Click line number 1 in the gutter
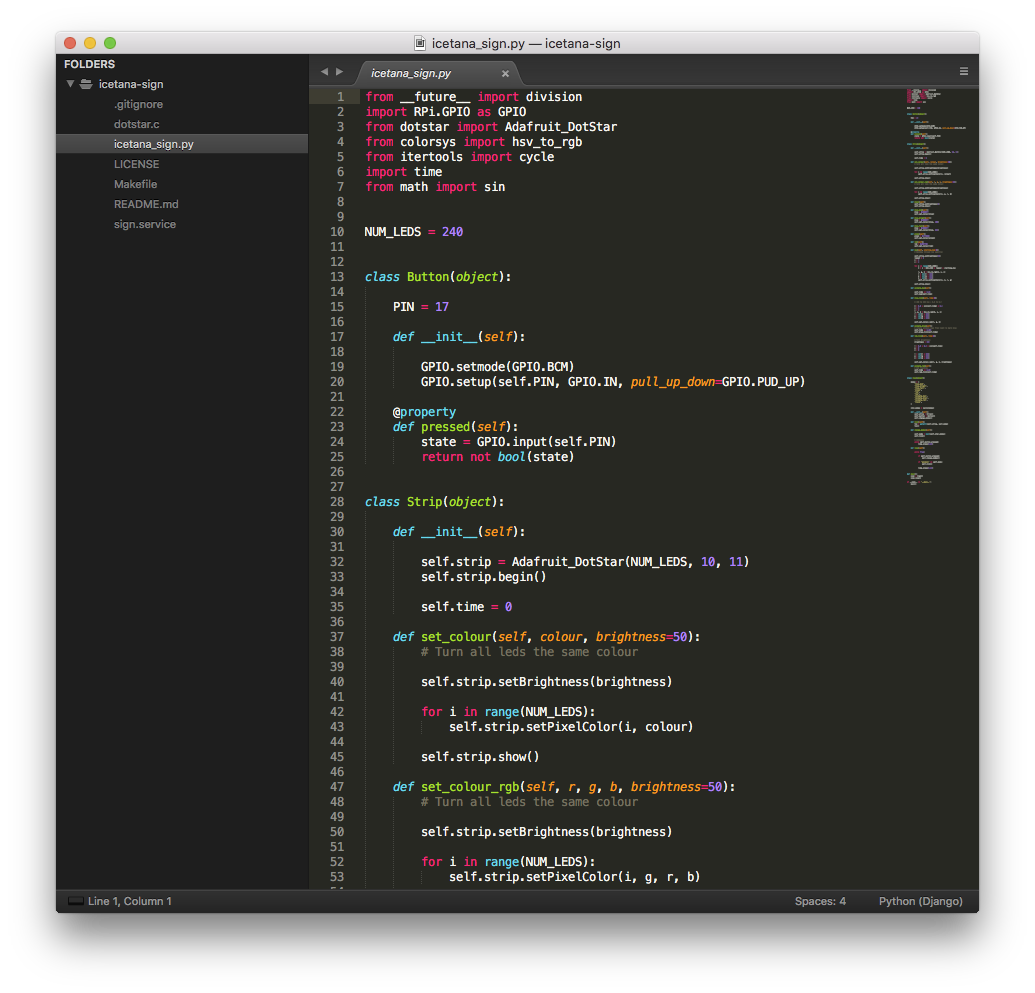This screenshot has height=993, width=1035. click(341, 97)
